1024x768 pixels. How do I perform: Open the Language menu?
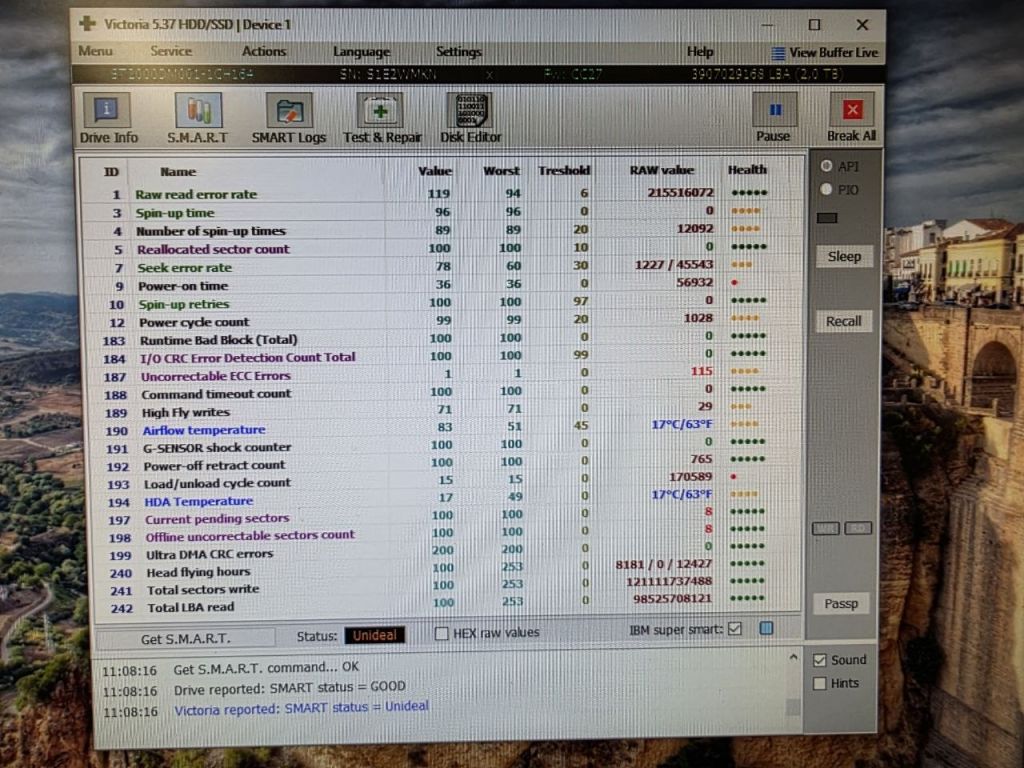click(361, 52)
